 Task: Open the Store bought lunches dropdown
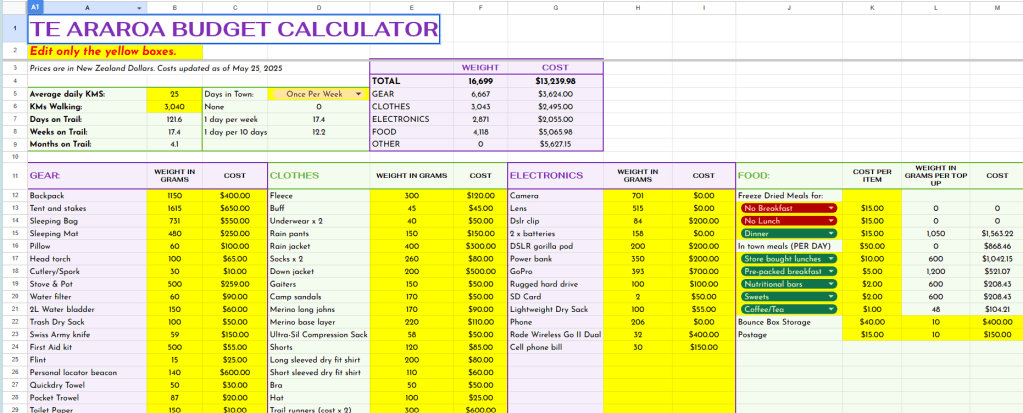point(831,259)
